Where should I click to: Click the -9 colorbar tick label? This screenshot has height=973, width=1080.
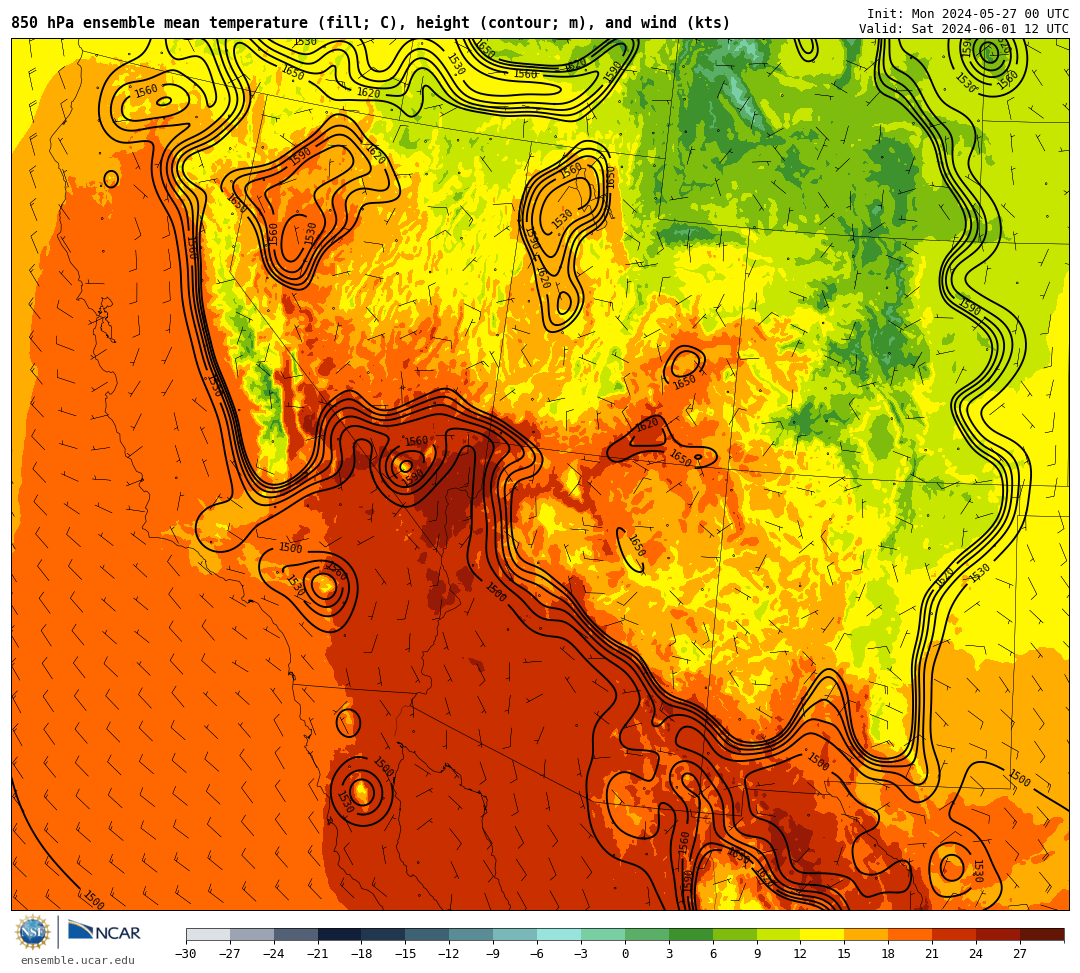[x=492, y=954]
